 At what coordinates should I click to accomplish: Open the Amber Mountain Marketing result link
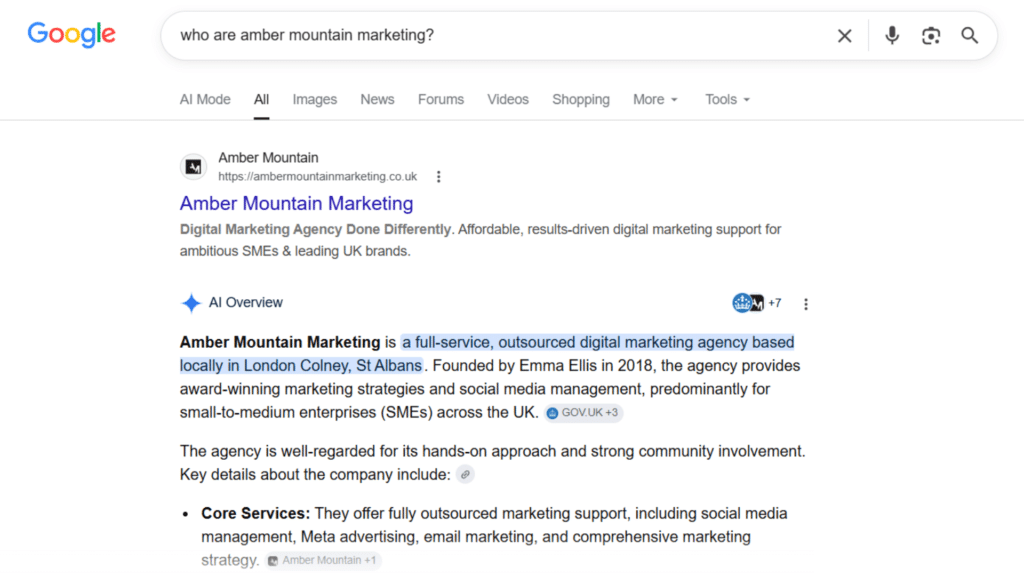click(x=296, y=204)
